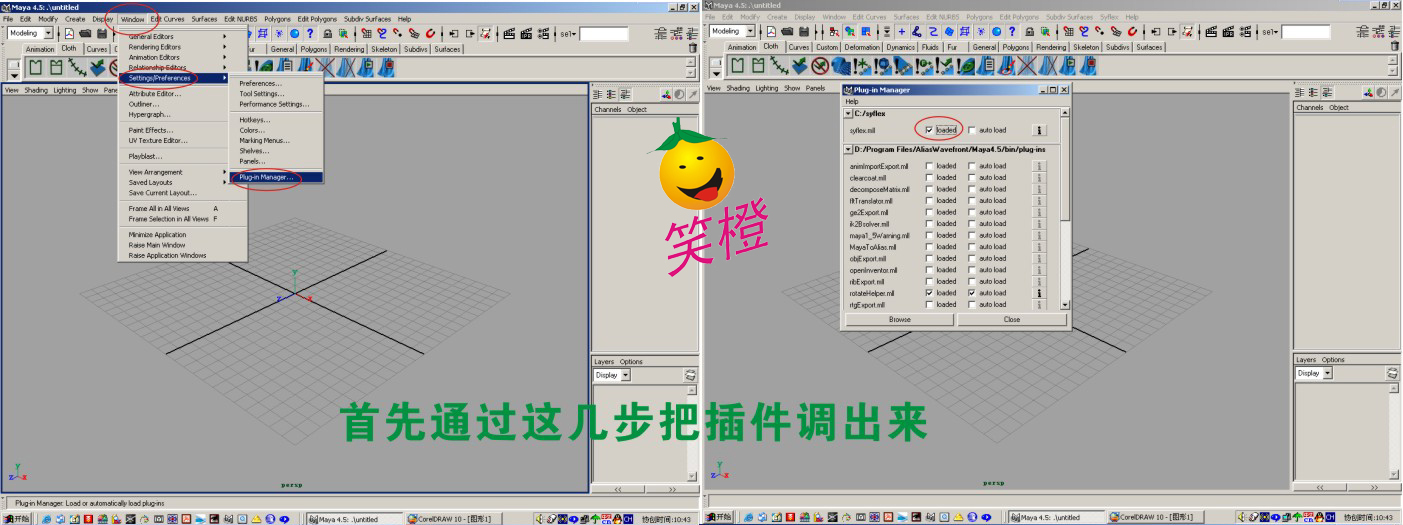Click Save Current Layout in Window menu
1403x525 pixels.
(163, 193)
